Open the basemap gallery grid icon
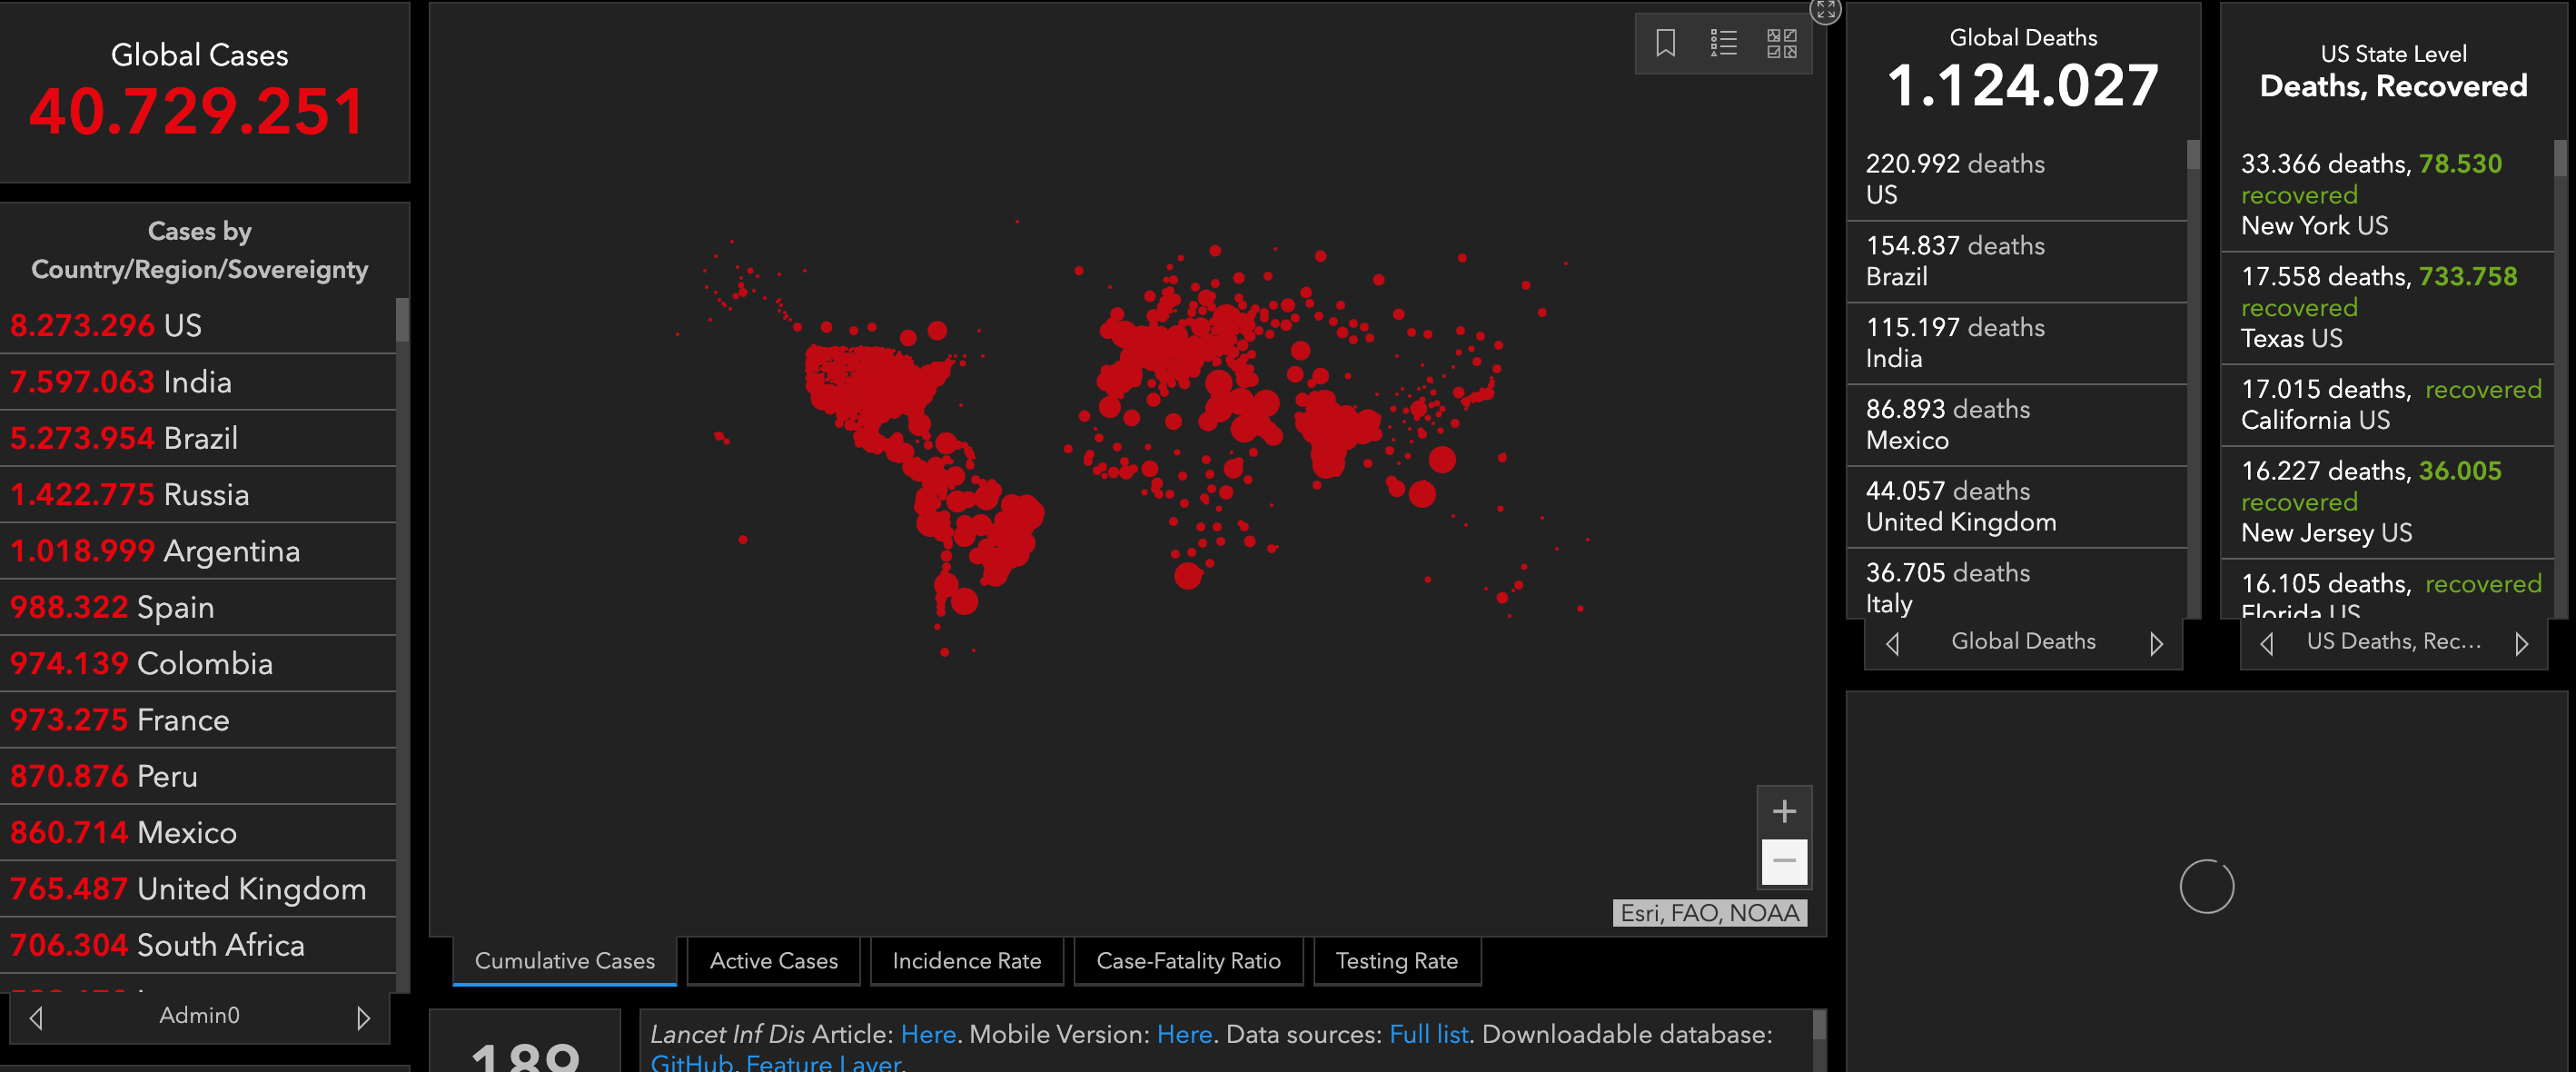Viewport: 2576px width, 1072px height. click(1781, 43)
